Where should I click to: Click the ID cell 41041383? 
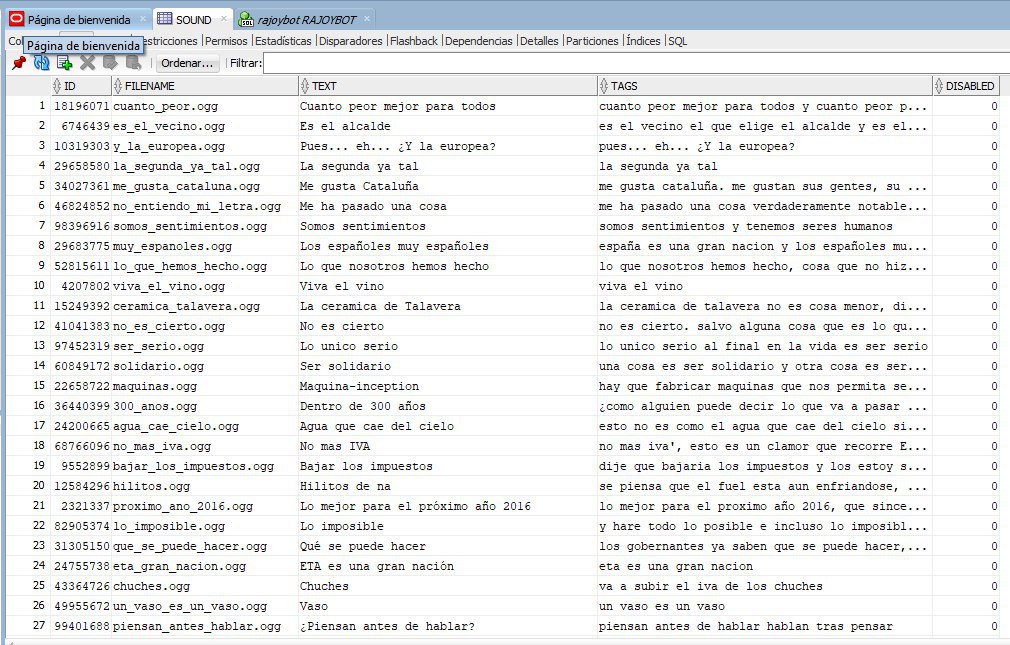coord(81,326)
